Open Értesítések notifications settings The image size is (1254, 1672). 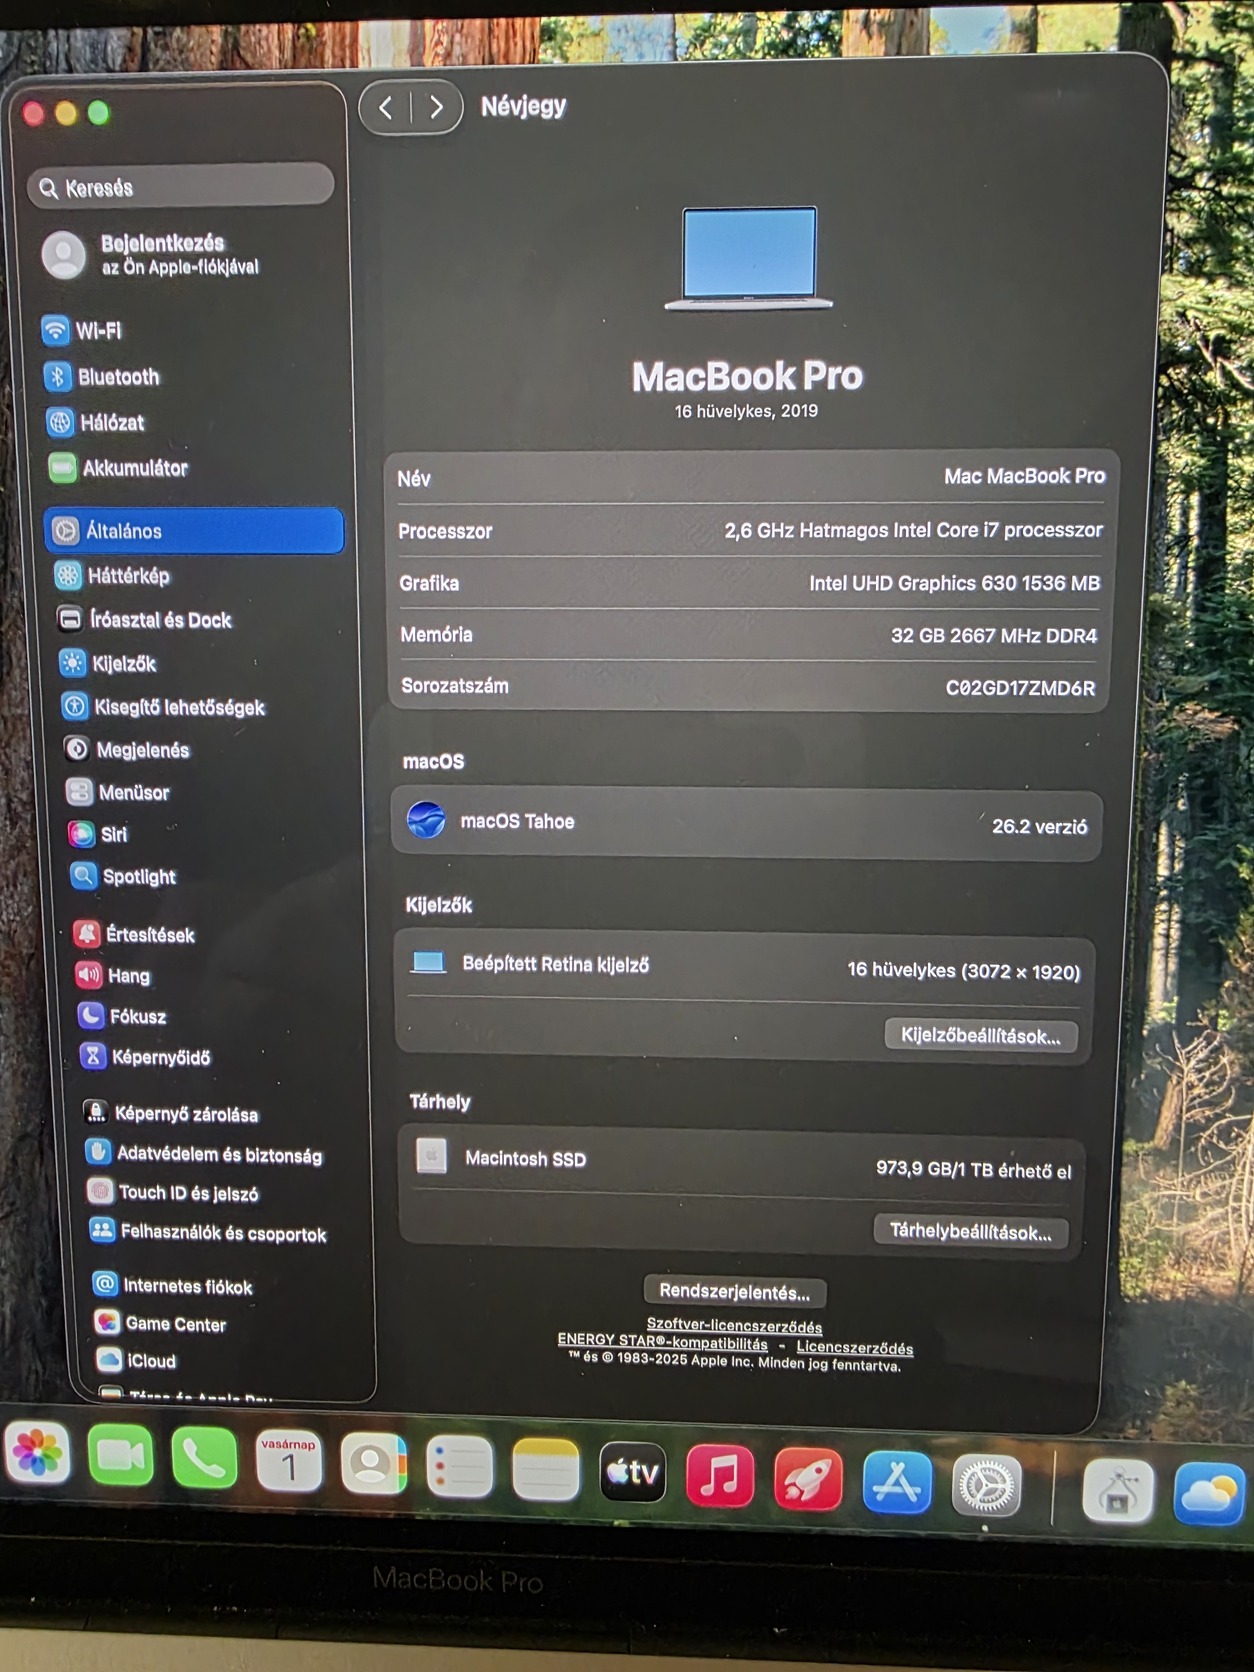[135, 935]
